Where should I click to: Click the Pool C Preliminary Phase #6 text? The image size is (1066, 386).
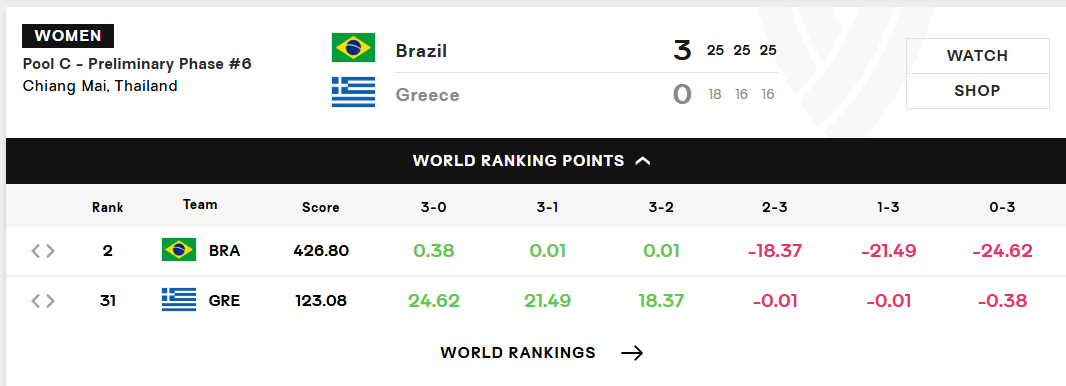pos(137,64)
